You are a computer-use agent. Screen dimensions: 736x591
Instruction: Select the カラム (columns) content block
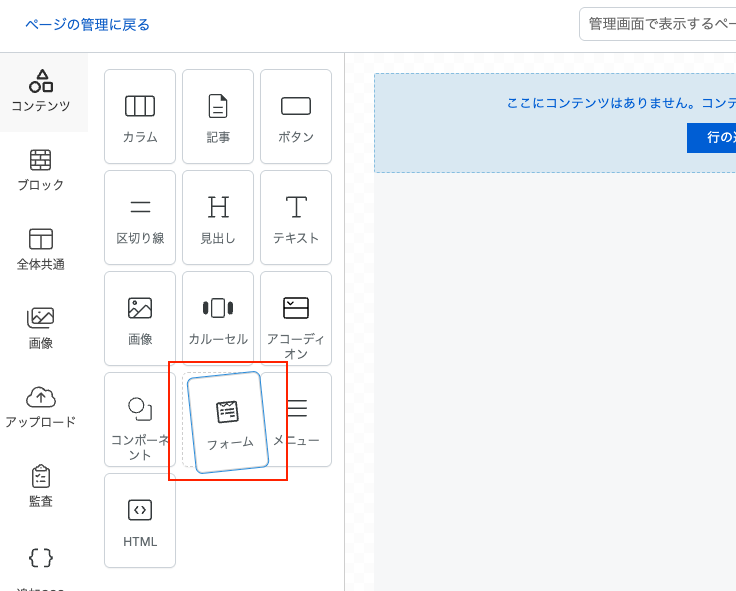[140, 117]
